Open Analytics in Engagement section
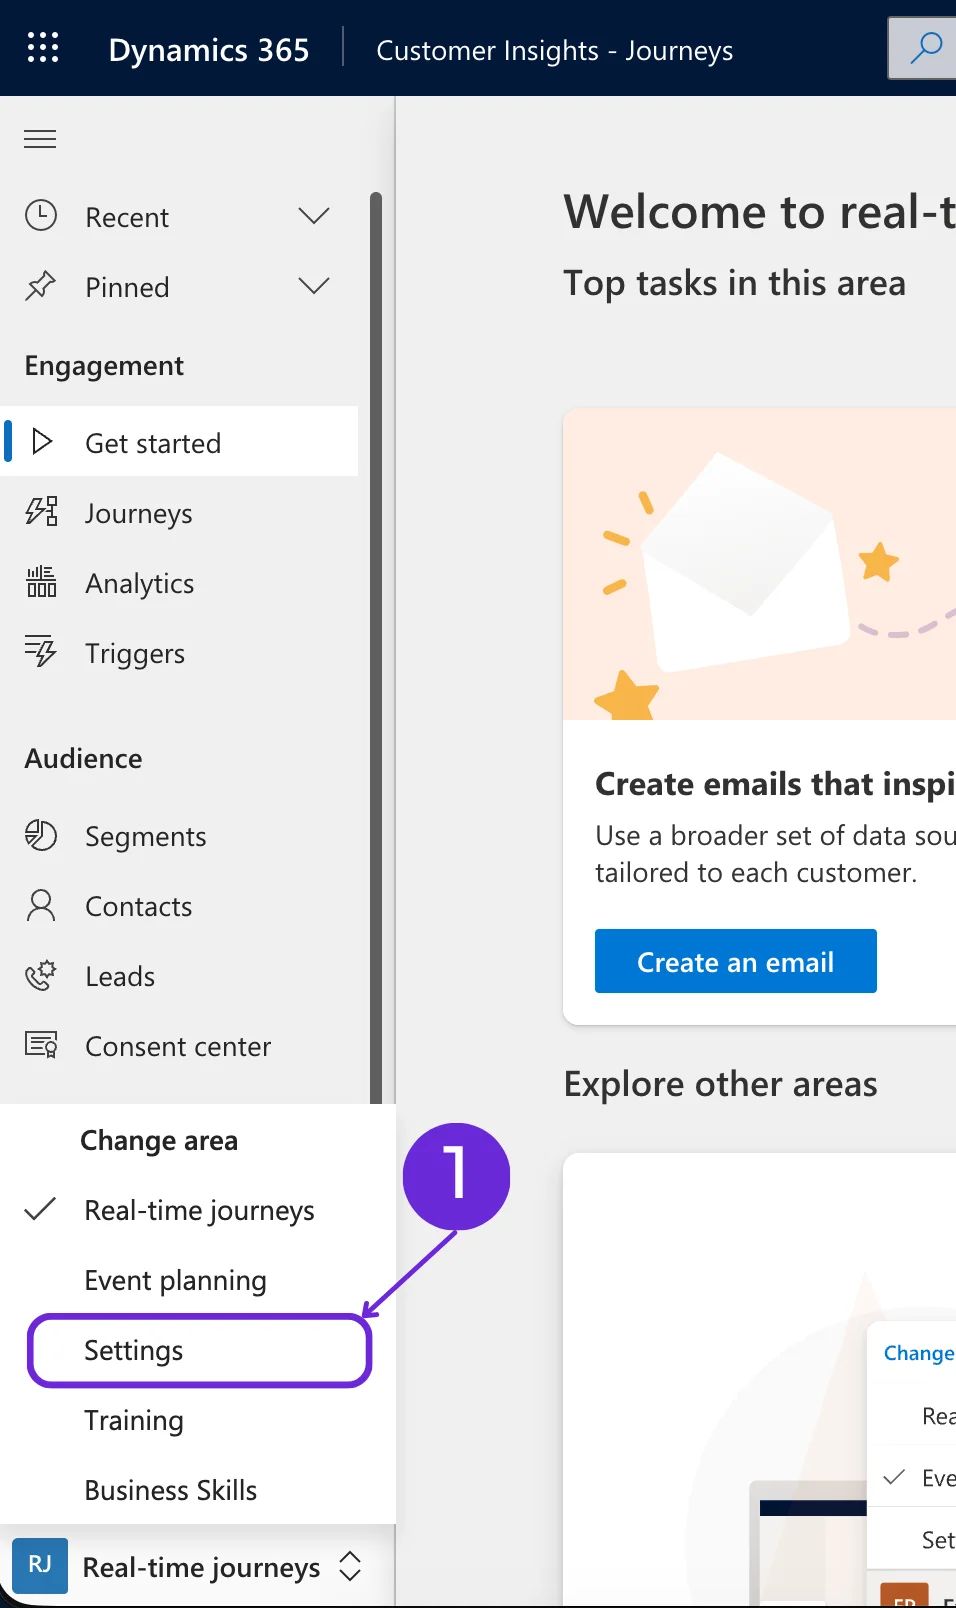The width and height of the screenshot is (956, 1608). click(x=180, y=583)
